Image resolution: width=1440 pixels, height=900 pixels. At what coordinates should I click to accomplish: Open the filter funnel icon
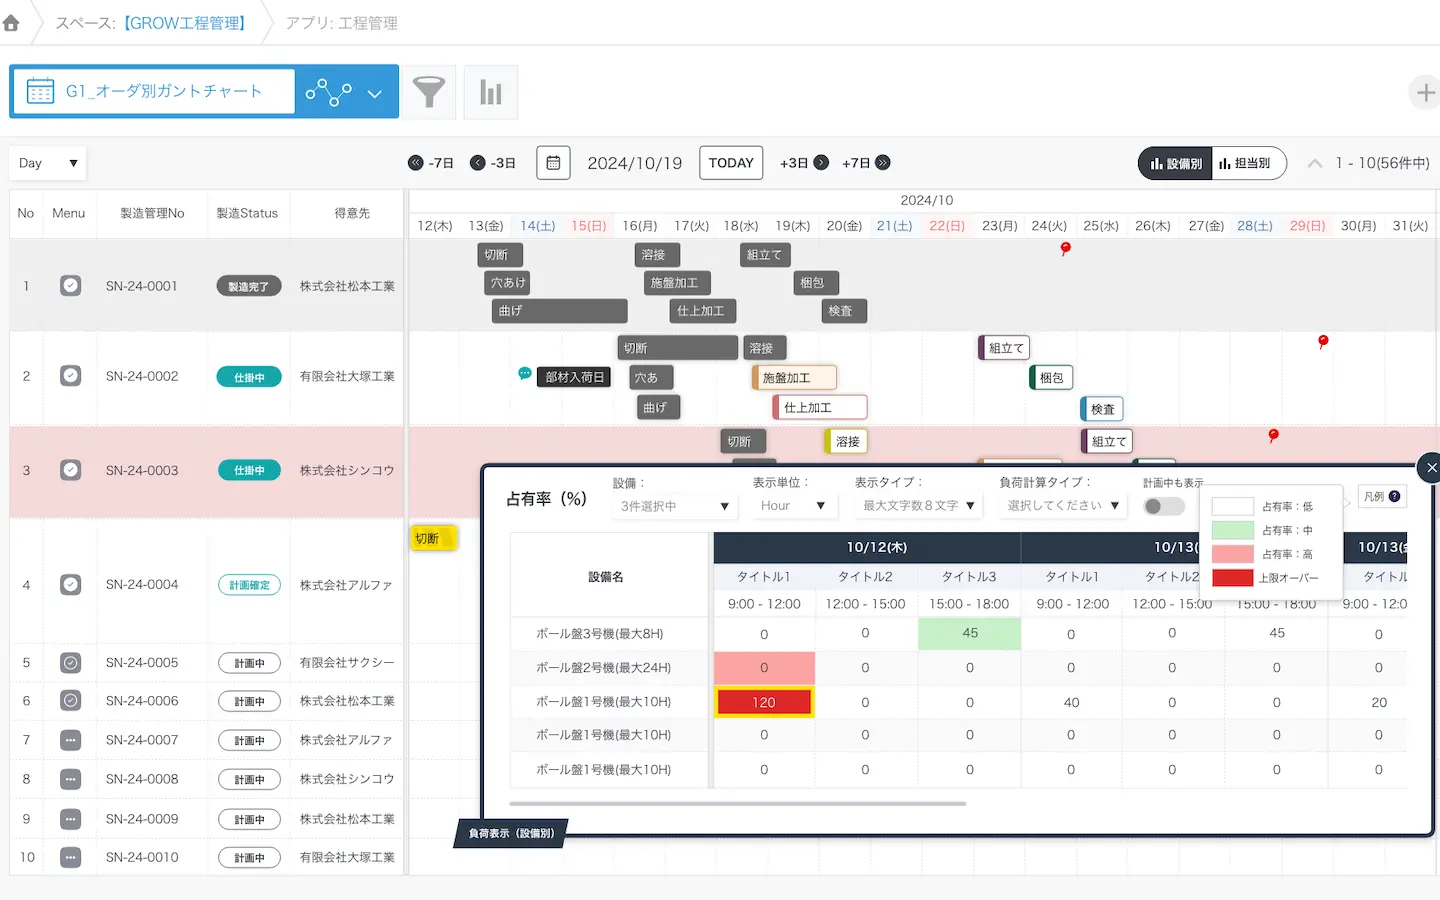click(x=429, y=92)
